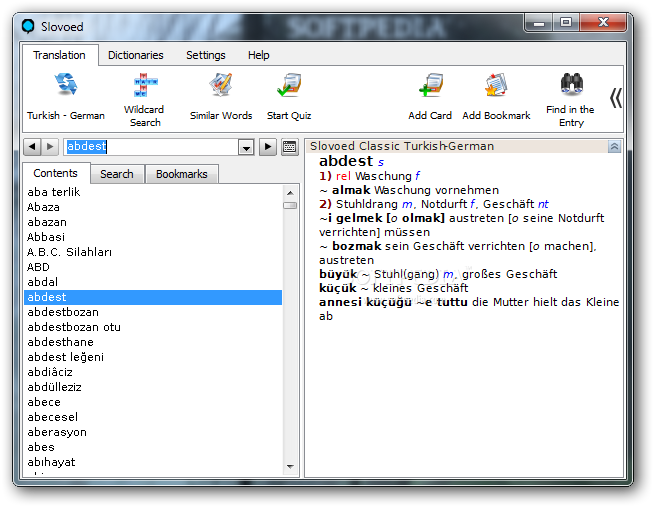Click the word list scrollbar down arrow
Viewport: 654px width, 507px height.
pos(290,467)
